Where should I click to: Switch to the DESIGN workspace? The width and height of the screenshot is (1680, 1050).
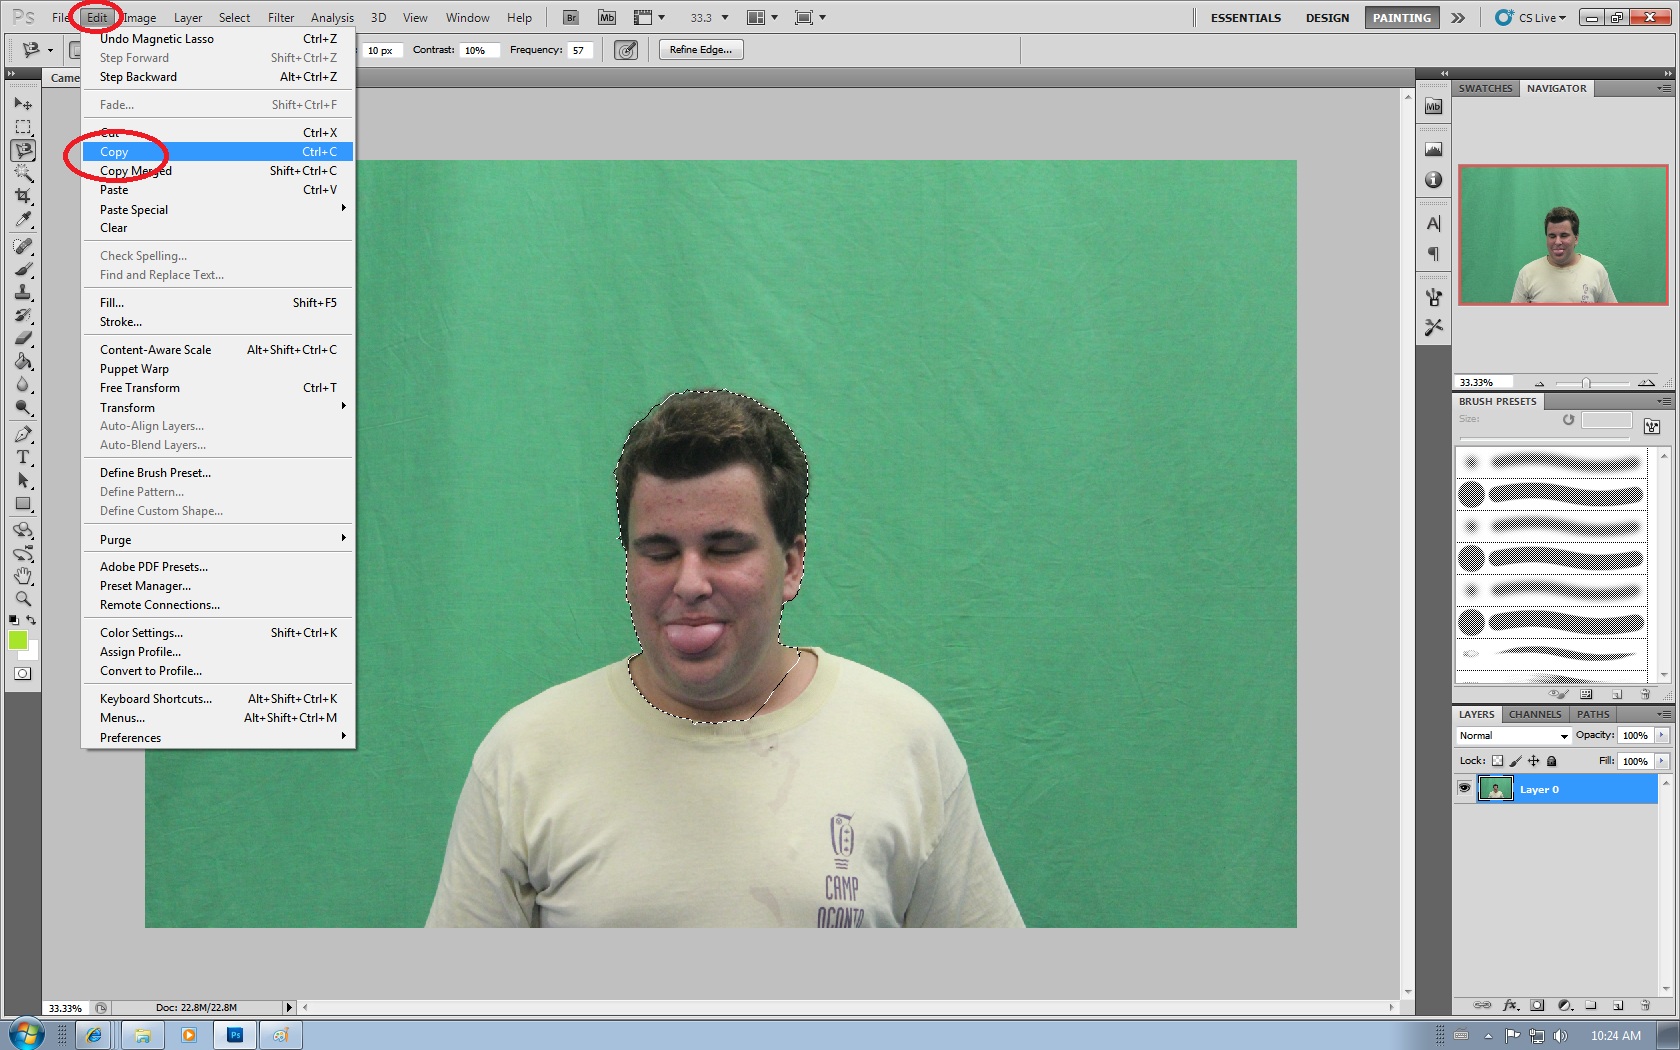[1327, 18]
